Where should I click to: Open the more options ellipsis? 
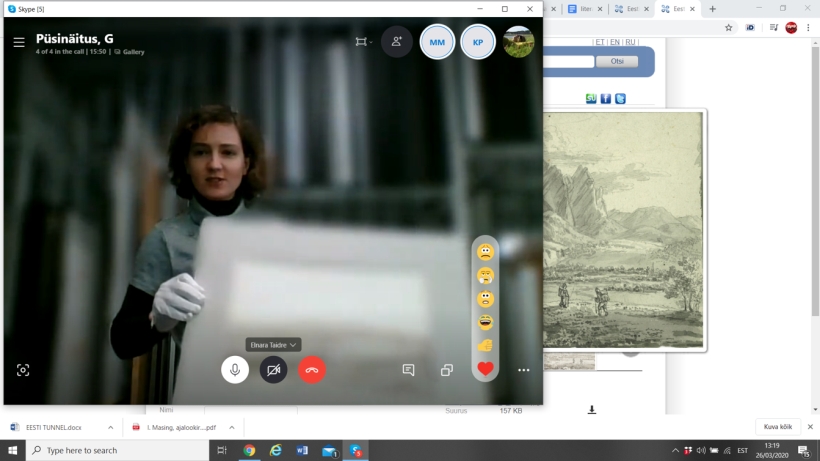click(x=523, y=370)
